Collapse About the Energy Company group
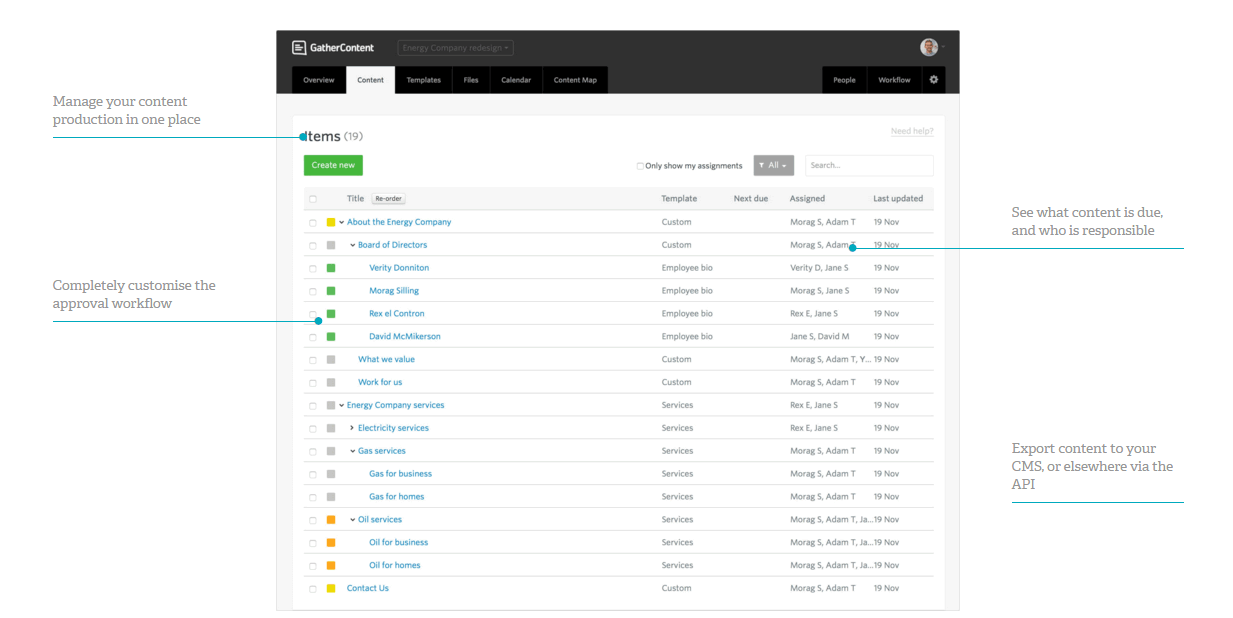The width and height of the screenshot is (1233, 618). click(x=341, y=222)
